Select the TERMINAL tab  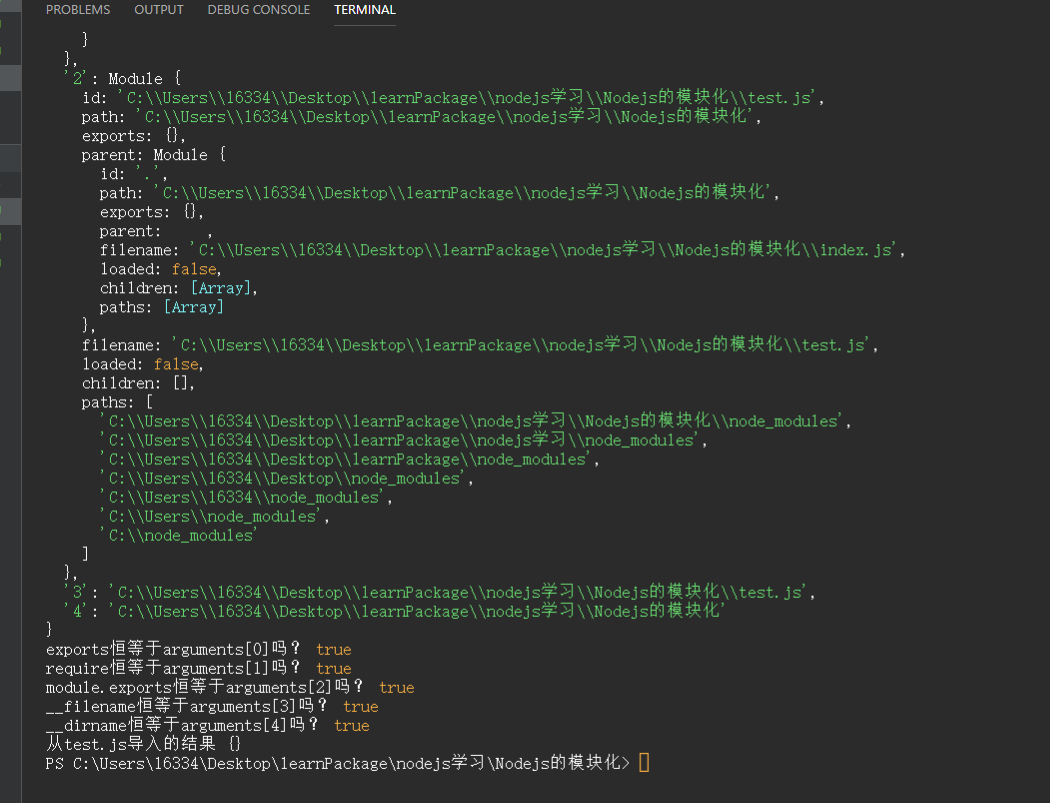point(365,10)
